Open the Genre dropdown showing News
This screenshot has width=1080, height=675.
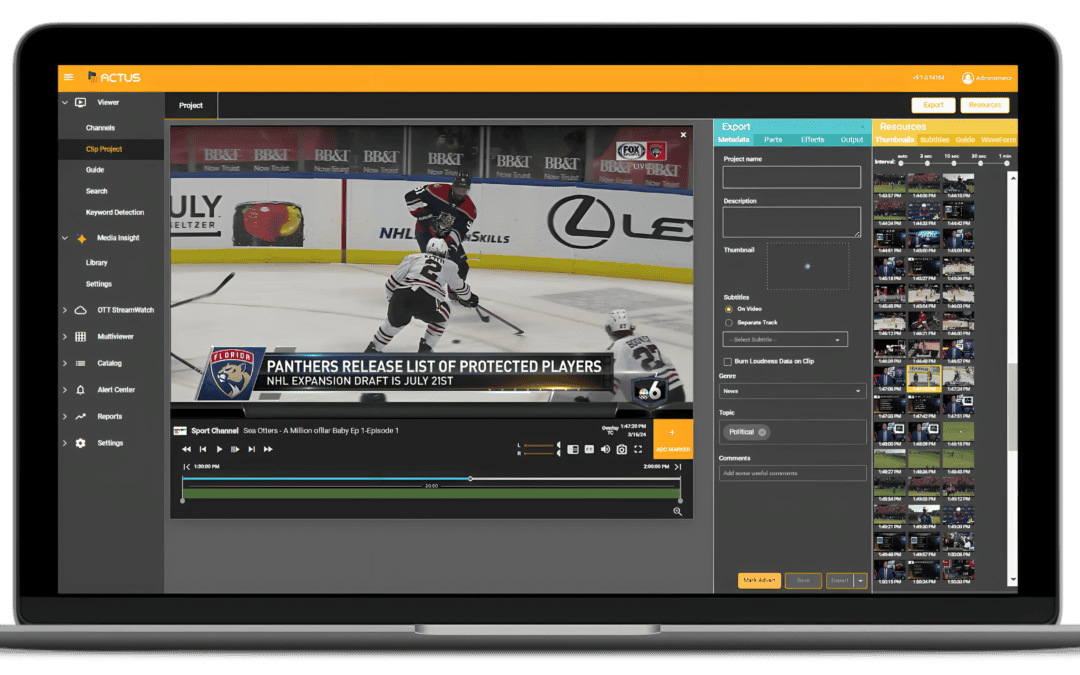click(792, 391)
